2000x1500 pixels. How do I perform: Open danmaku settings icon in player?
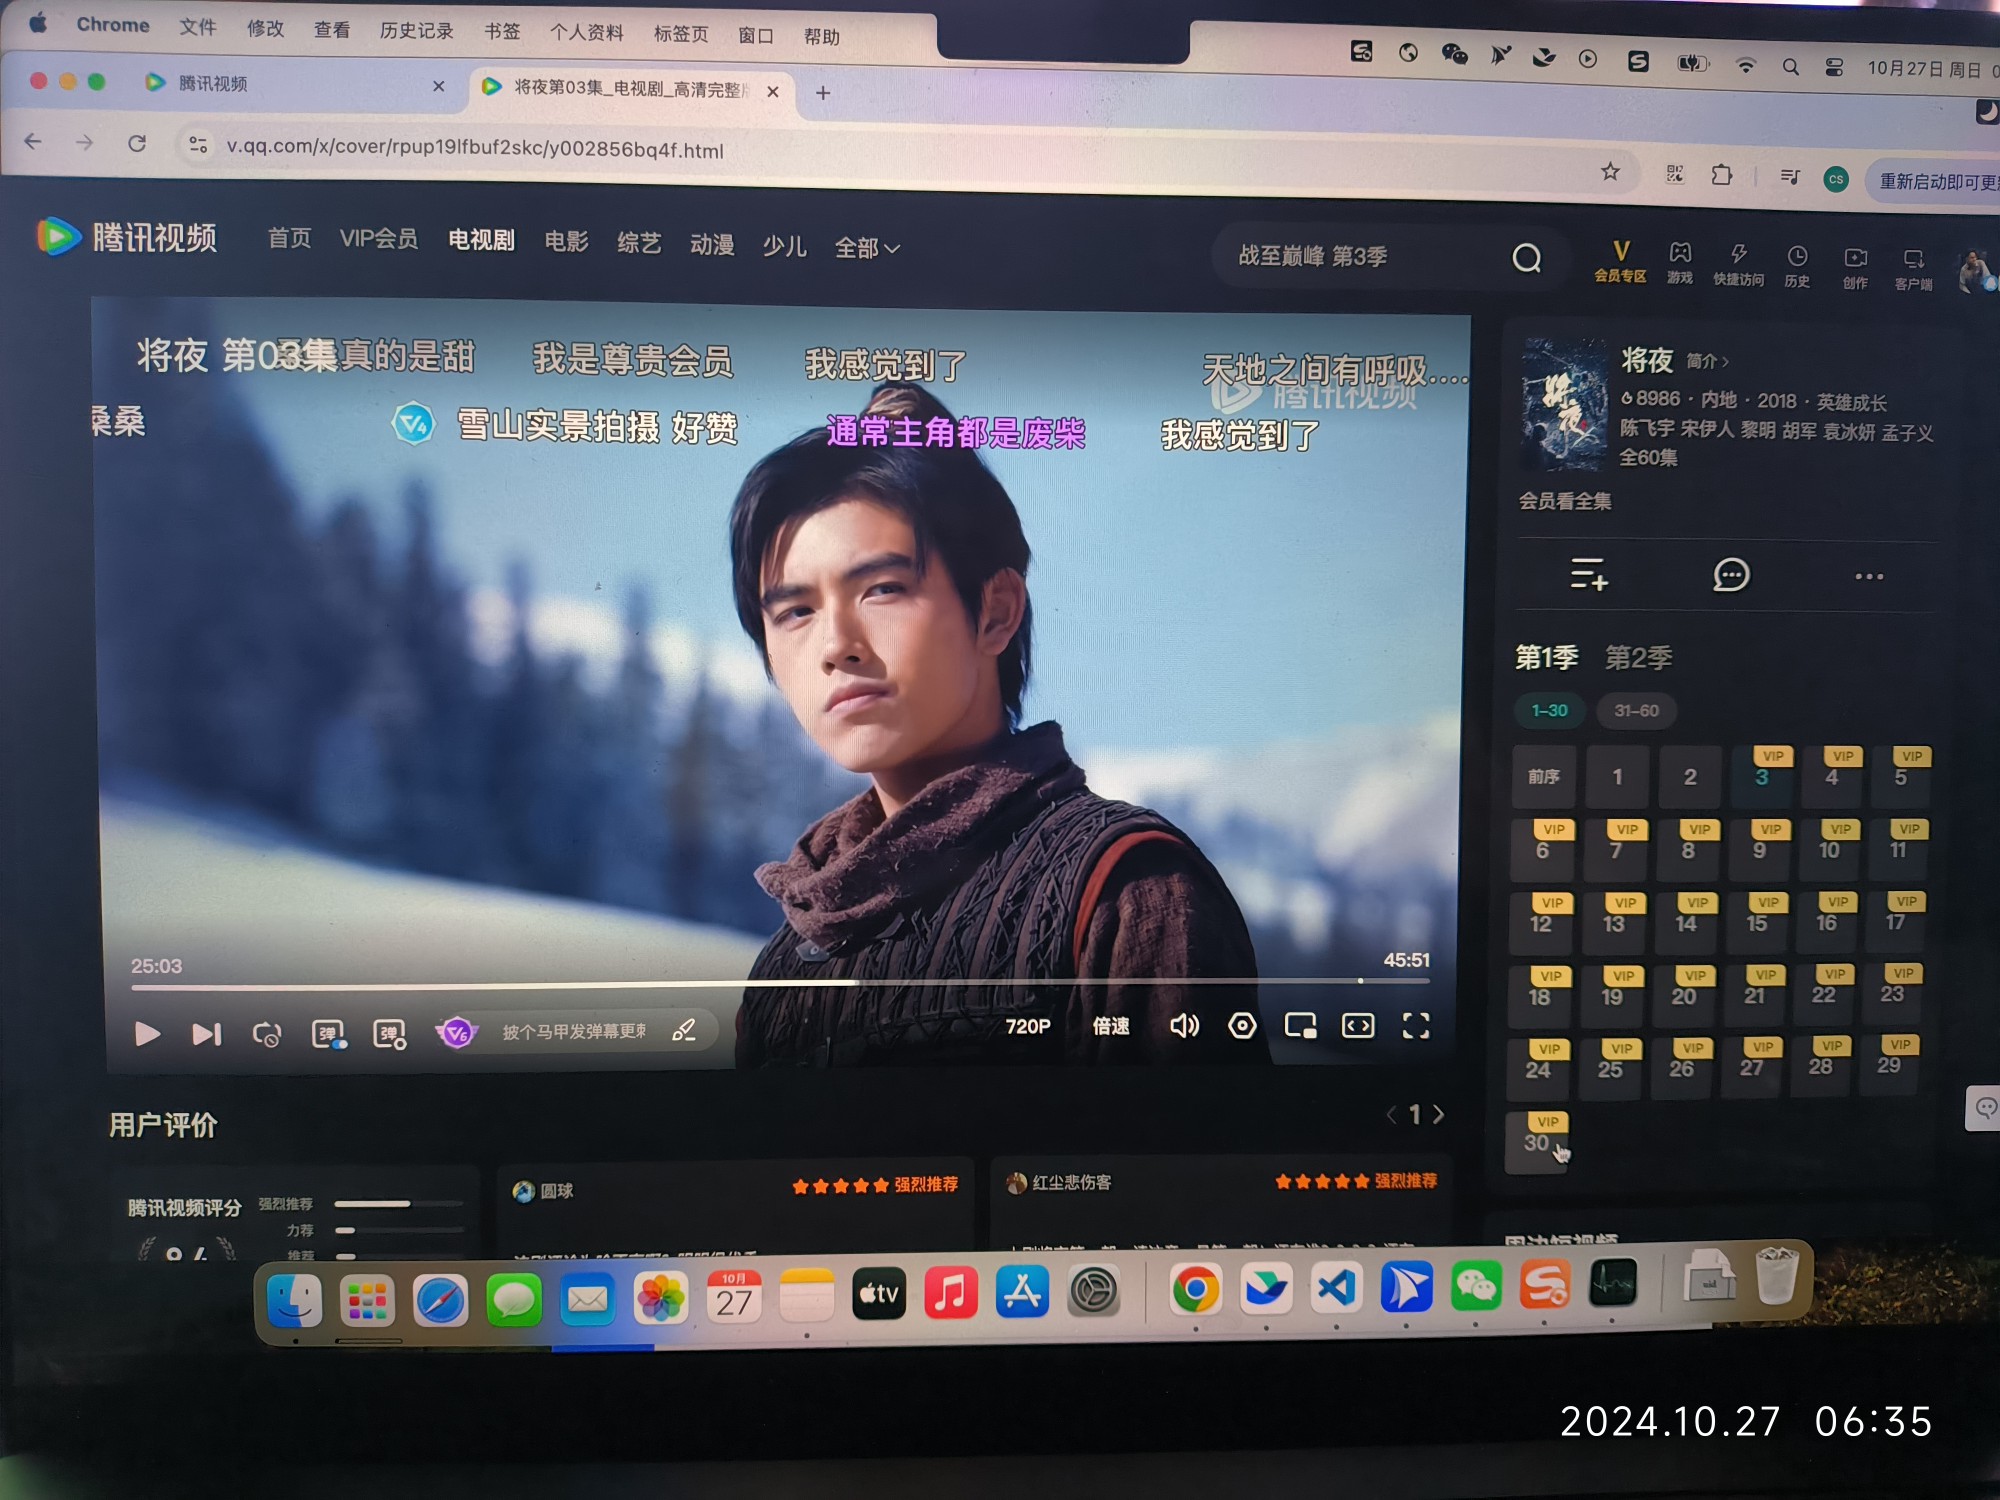pos(389,1034)
